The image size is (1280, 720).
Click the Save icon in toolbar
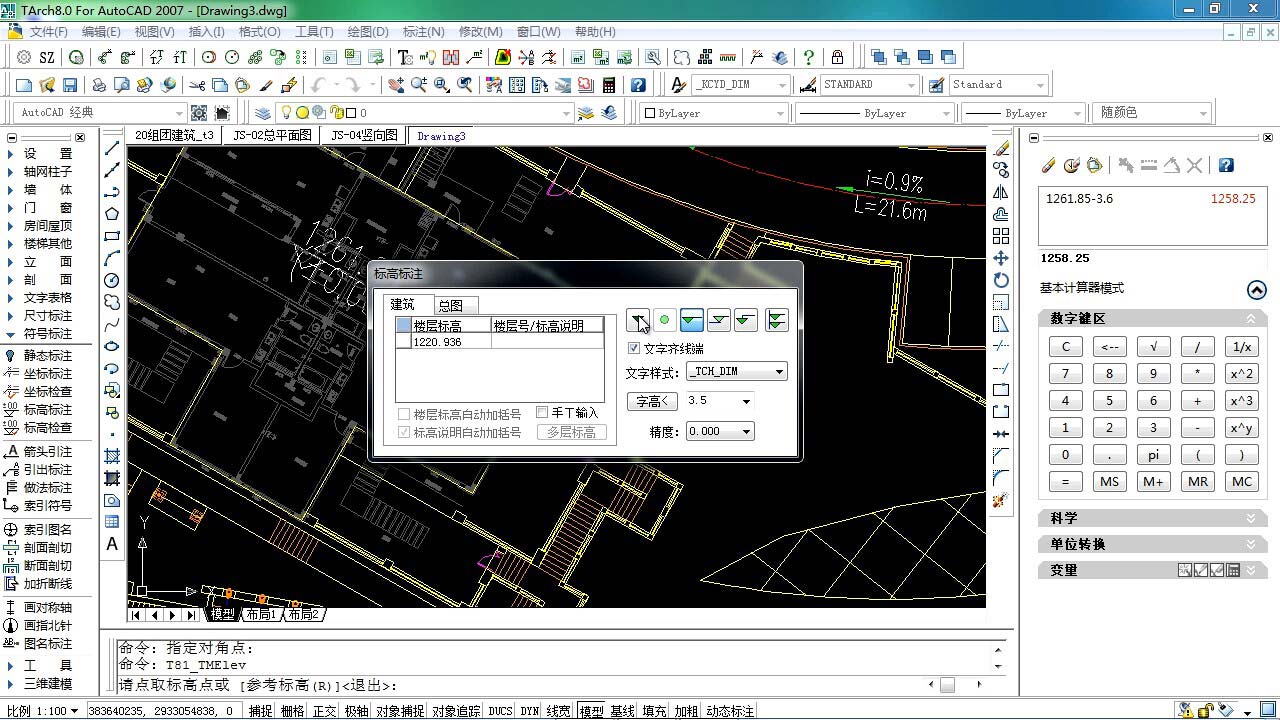click(x=70, y=85)
